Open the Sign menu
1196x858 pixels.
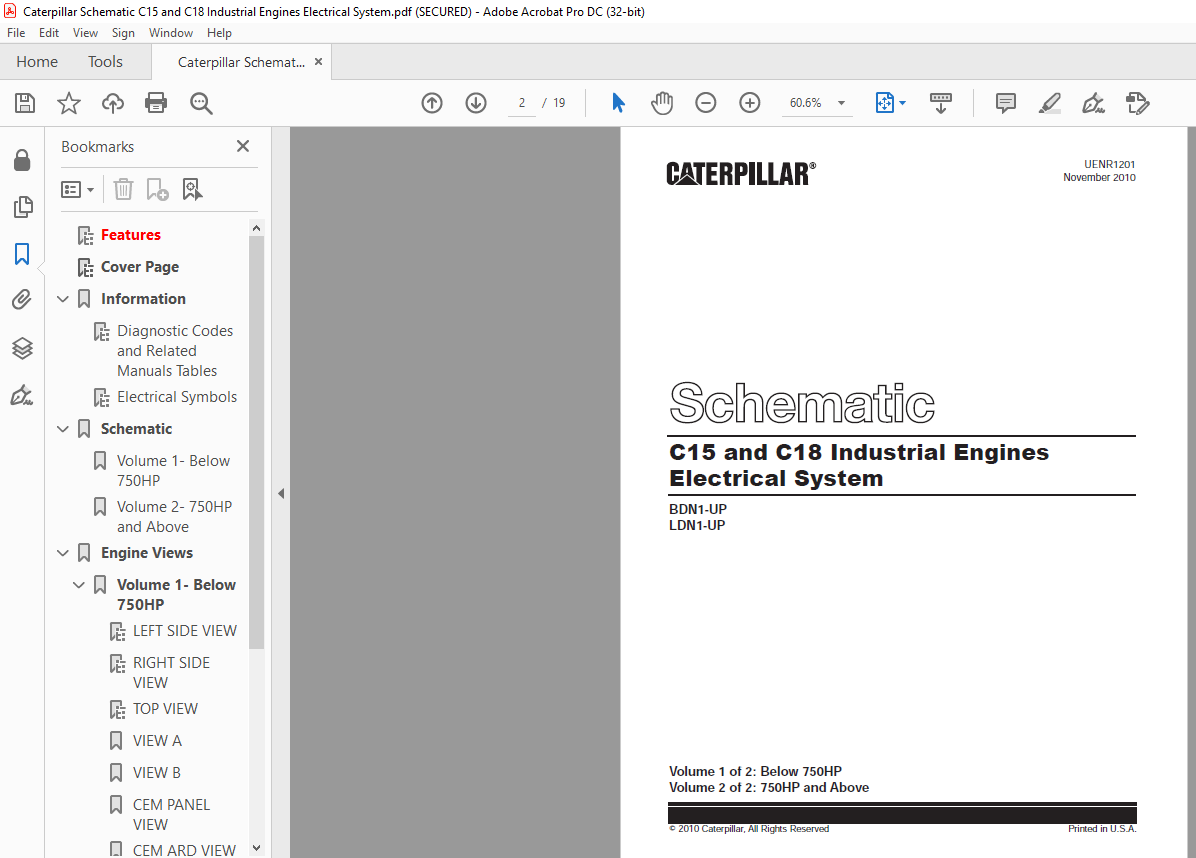click(x=123, y=33)
